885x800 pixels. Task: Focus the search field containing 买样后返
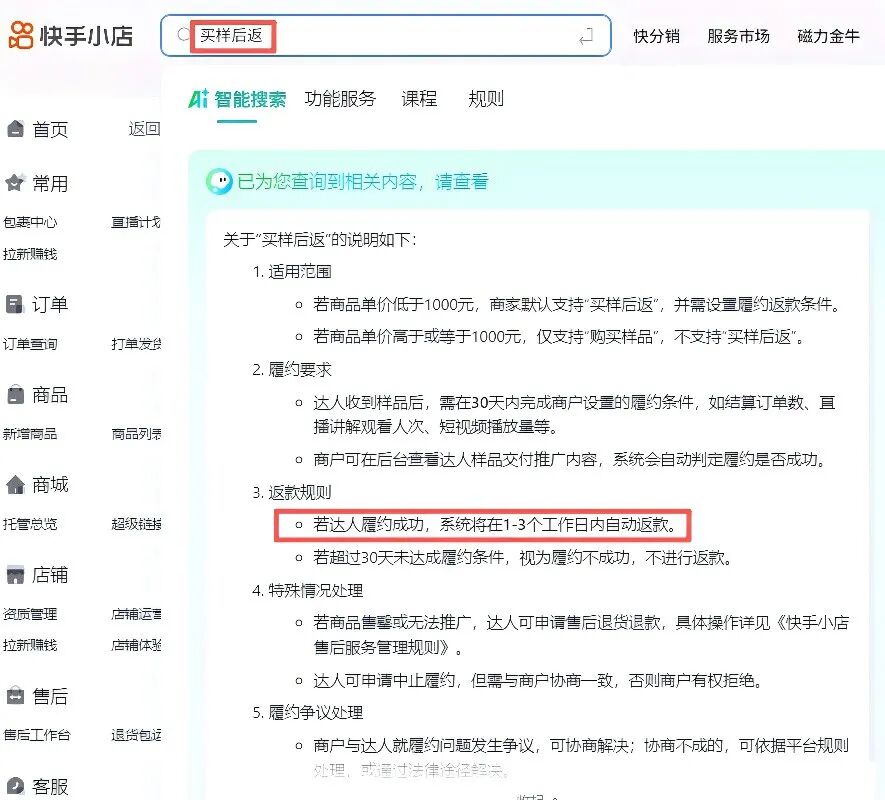[x=385, y=36]
